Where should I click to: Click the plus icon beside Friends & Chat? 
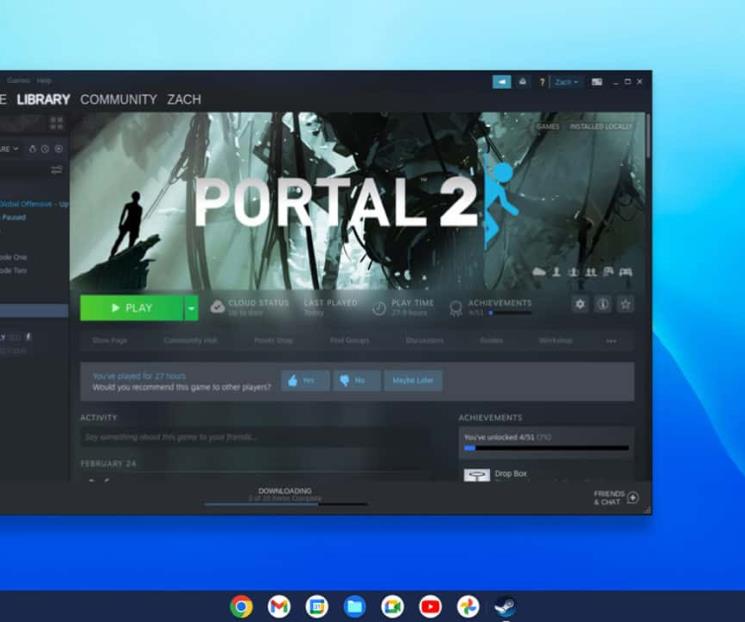click(x=633, y=498)
